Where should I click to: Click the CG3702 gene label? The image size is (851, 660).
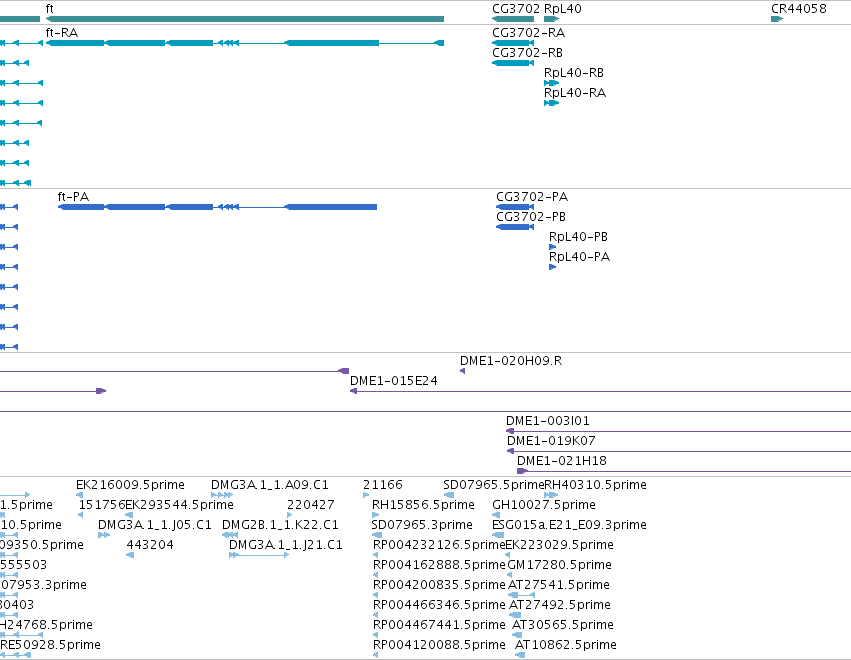516,9
